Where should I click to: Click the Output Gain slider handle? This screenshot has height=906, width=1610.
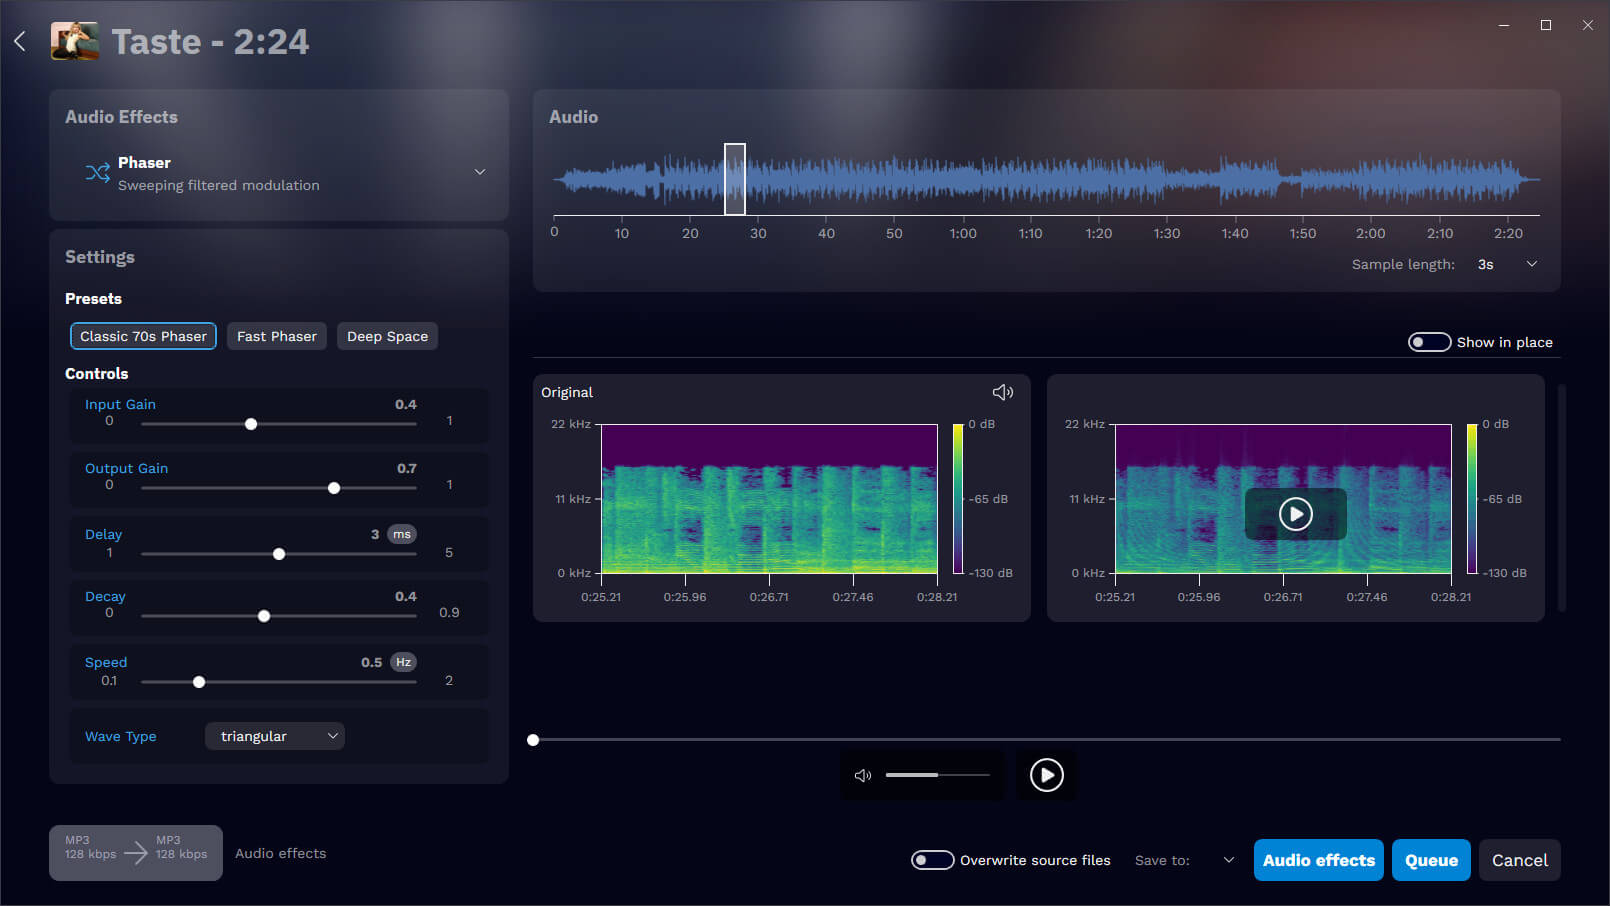point(333,488)
